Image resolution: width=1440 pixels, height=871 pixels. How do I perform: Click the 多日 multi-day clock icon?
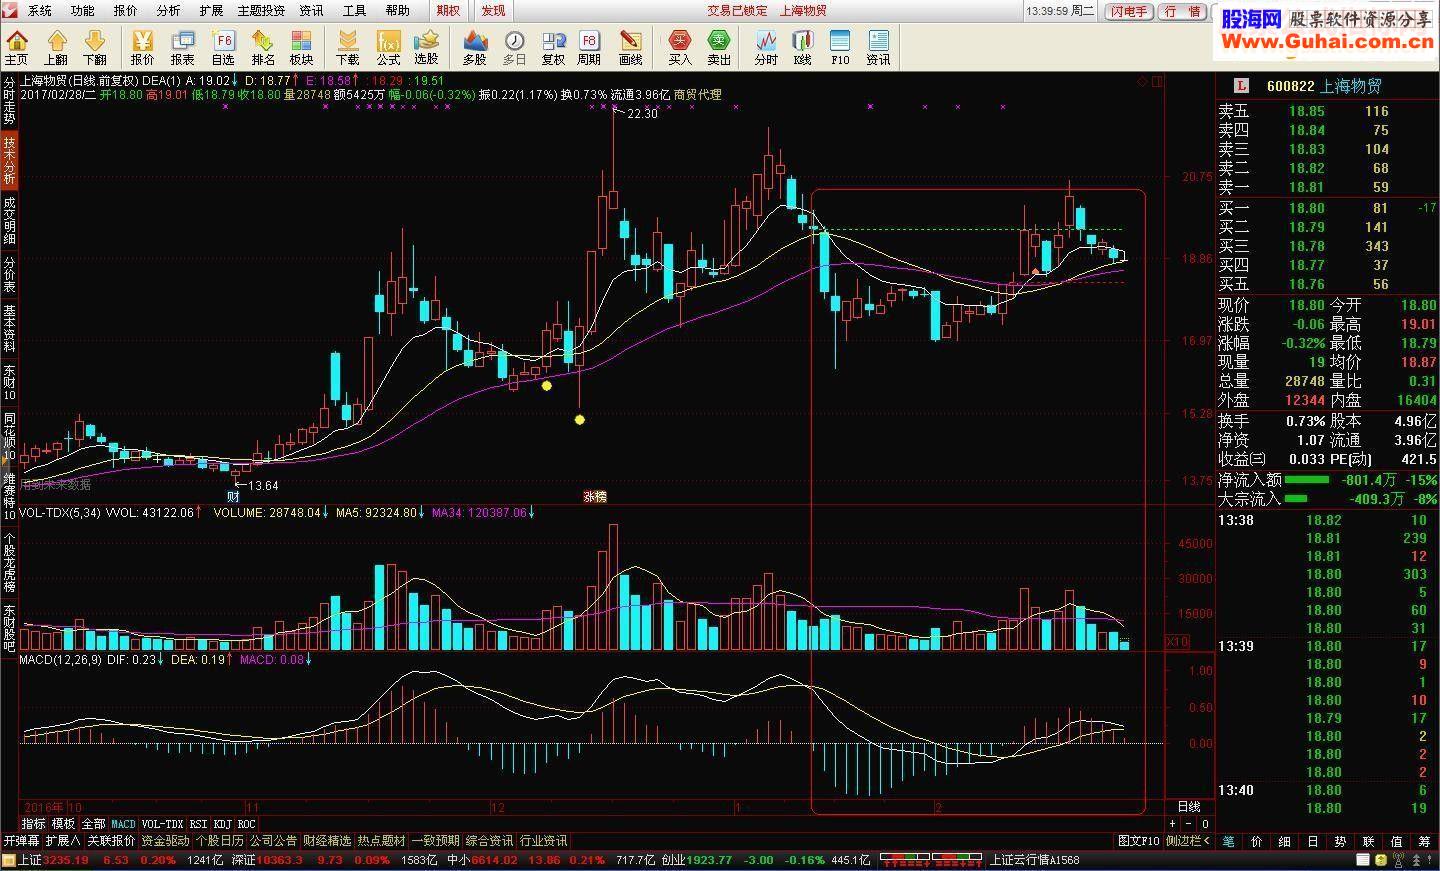514,47
